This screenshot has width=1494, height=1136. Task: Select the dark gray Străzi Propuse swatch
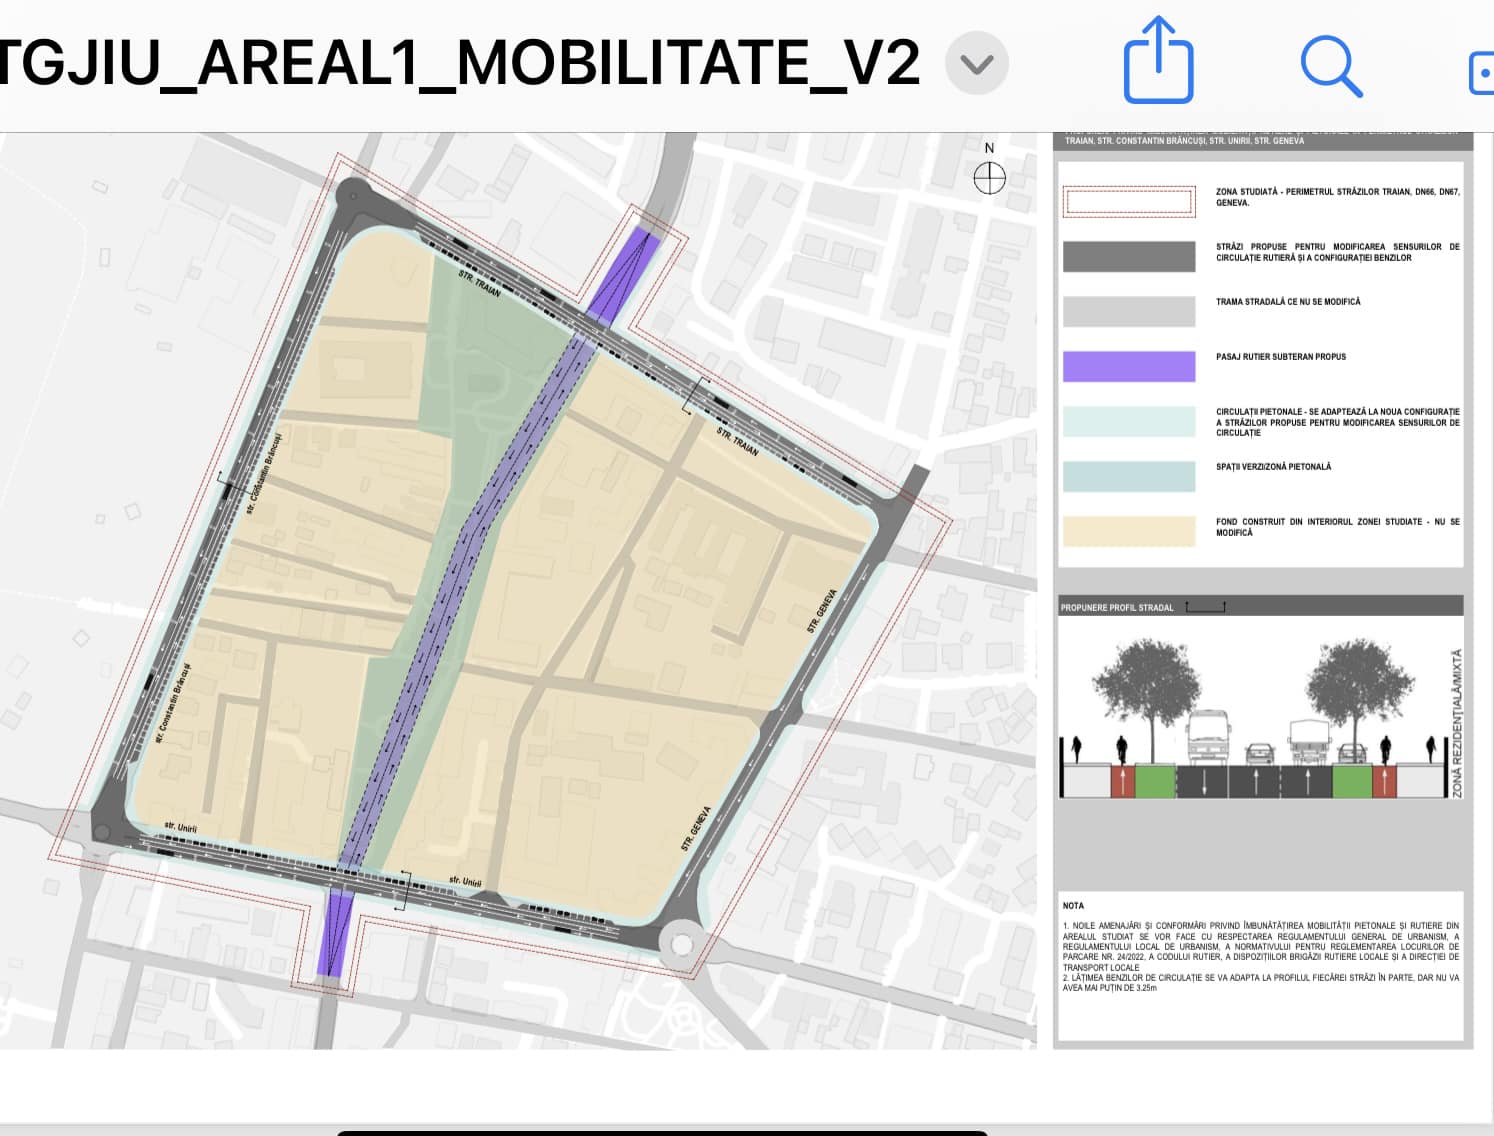[1128, 256]
